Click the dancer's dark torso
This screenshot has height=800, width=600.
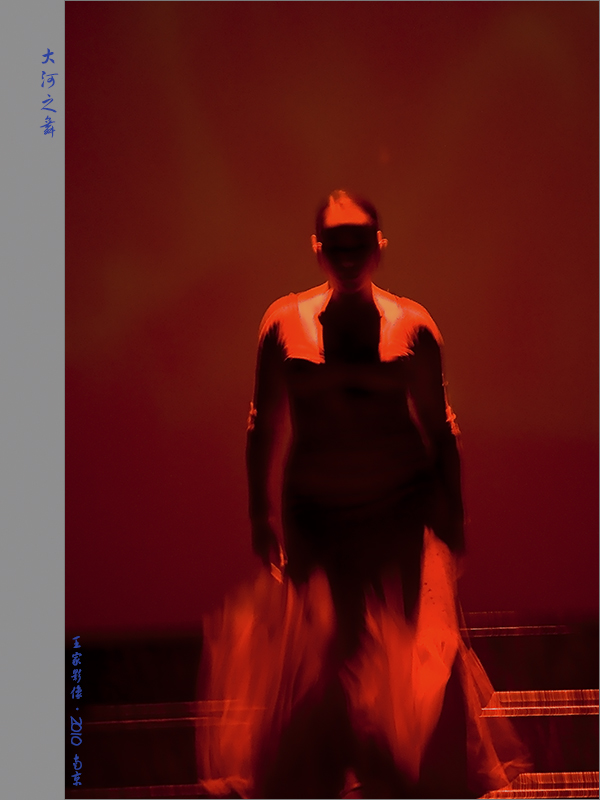(x=350, y=430)
